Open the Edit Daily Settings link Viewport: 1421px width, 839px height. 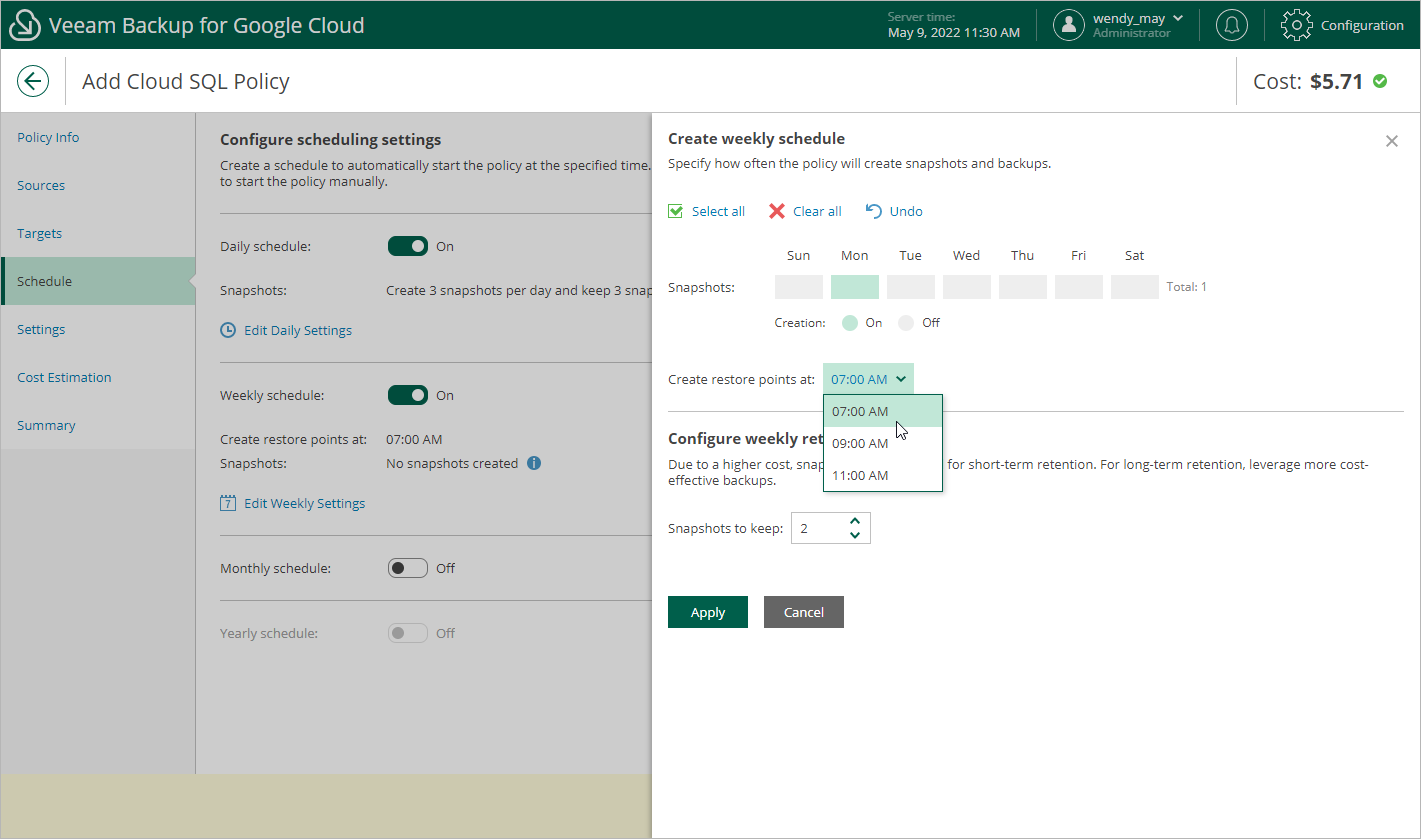[298, 330]
